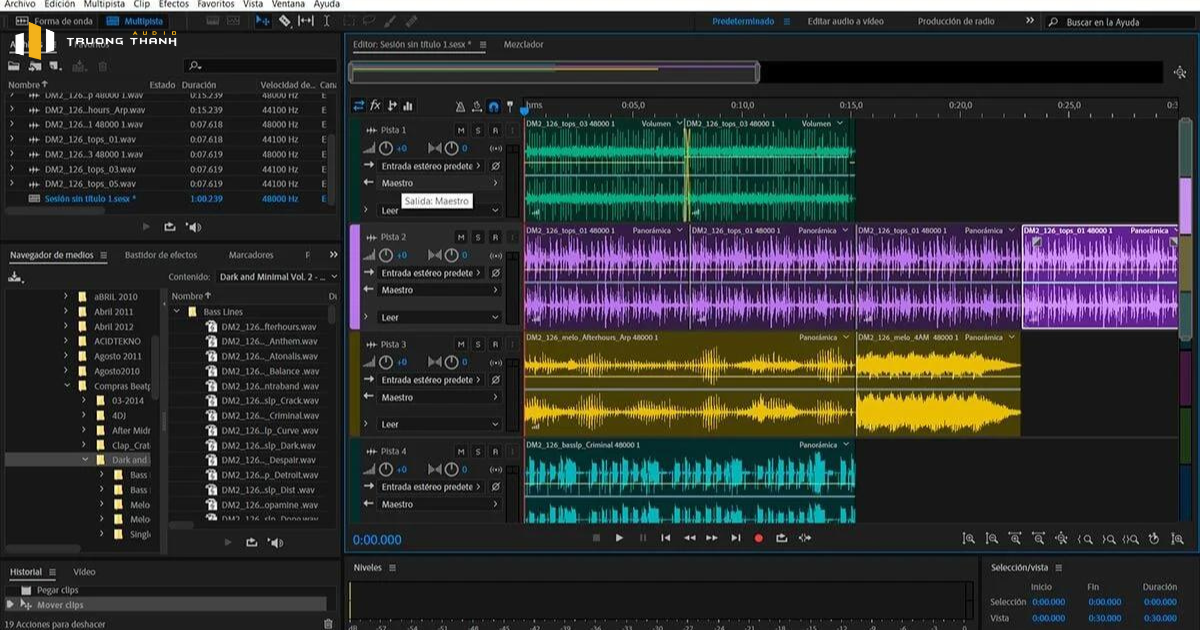
Task: Click the Multipista view button
Action: [137, 21]
